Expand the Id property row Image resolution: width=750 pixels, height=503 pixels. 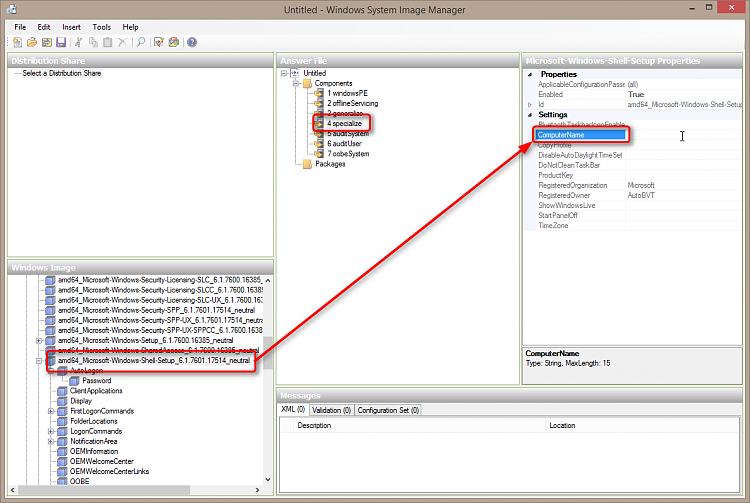pyautogui.click(x=529, y=104)
